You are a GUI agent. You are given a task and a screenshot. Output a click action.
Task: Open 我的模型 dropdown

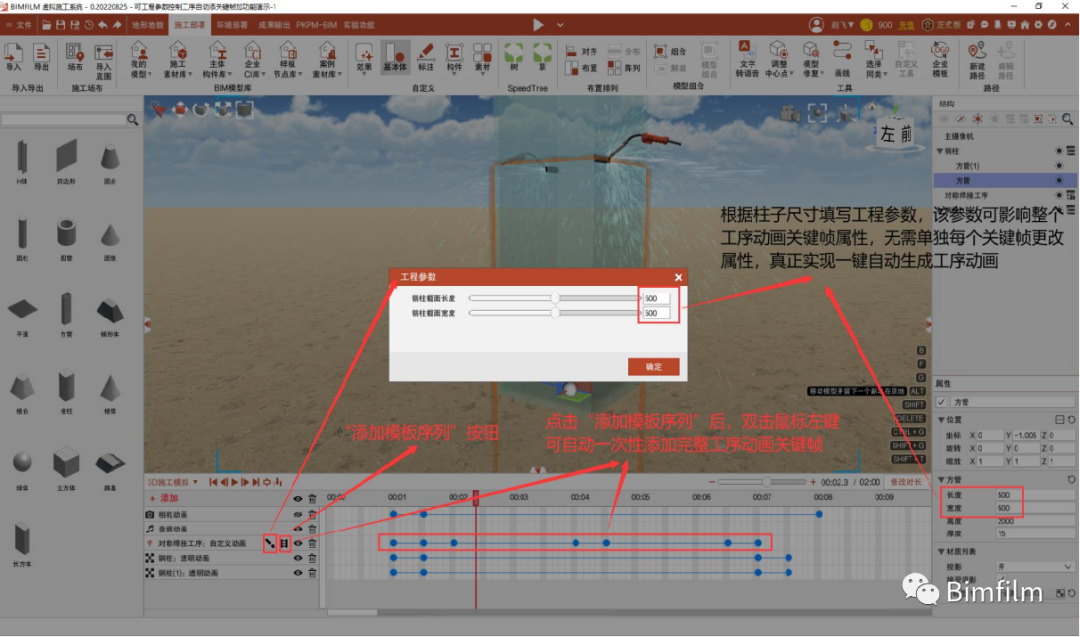click(x=140, y=60)
